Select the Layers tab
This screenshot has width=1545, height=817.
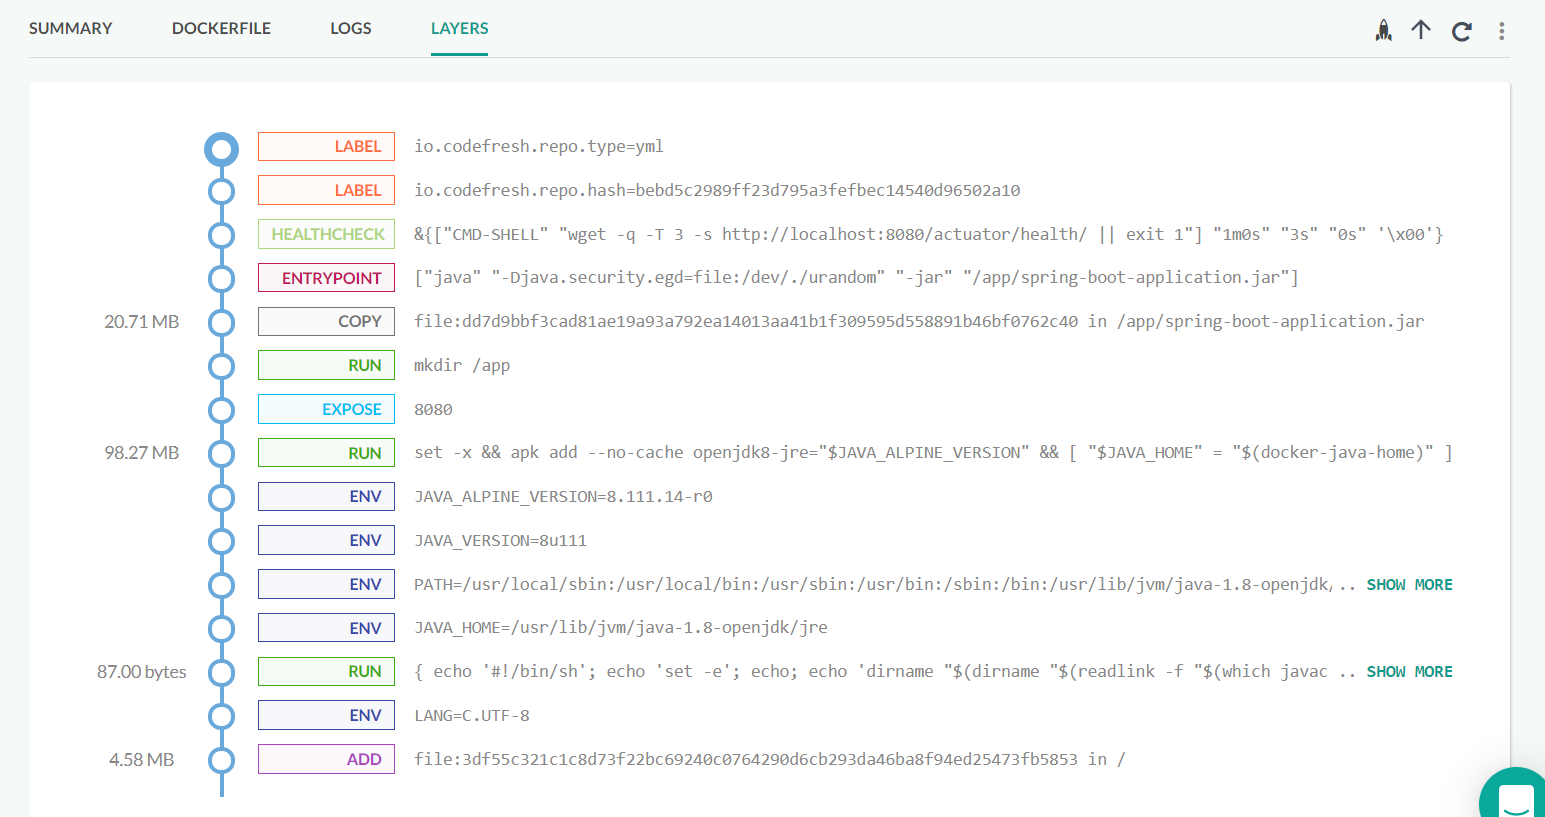point(459,28)
